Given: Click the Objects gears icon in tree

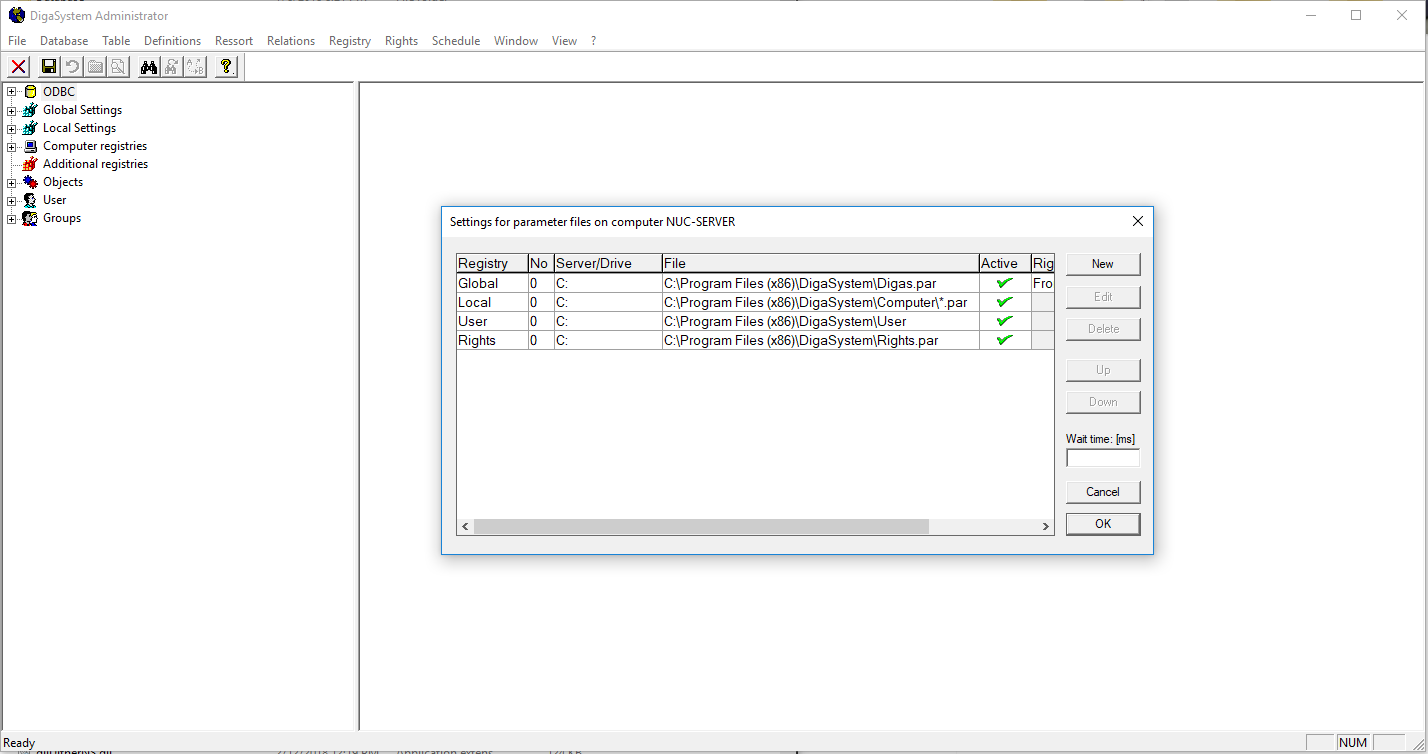Looking at the screenshot, I should (x=30, y=182).
